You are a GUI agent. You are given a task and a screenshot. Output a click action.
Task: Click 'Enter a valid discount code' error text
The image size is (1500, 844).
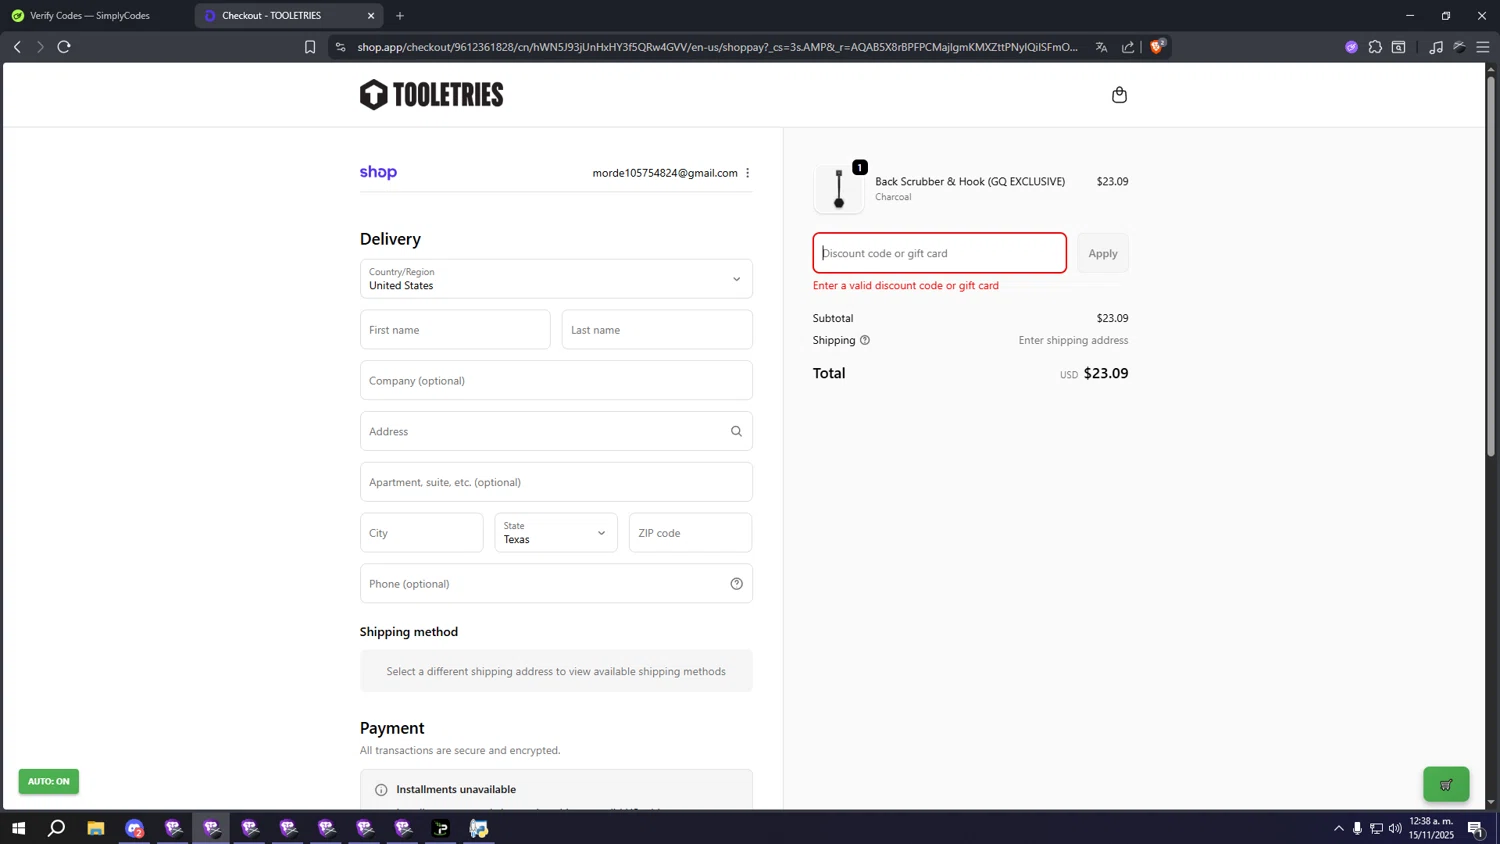point(906,286)
